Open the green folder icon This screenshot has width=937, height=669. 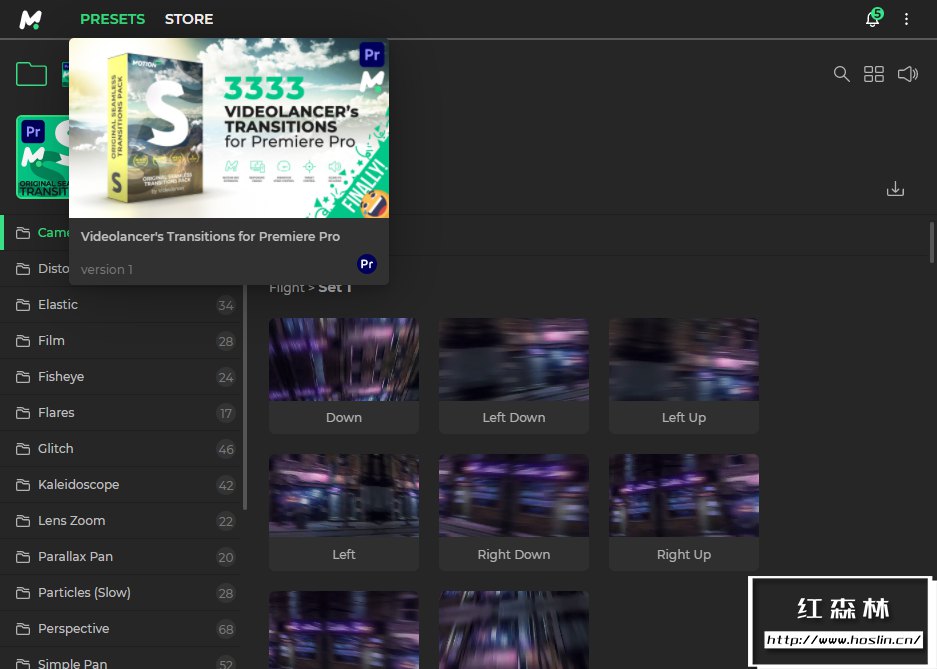[31, 74]
